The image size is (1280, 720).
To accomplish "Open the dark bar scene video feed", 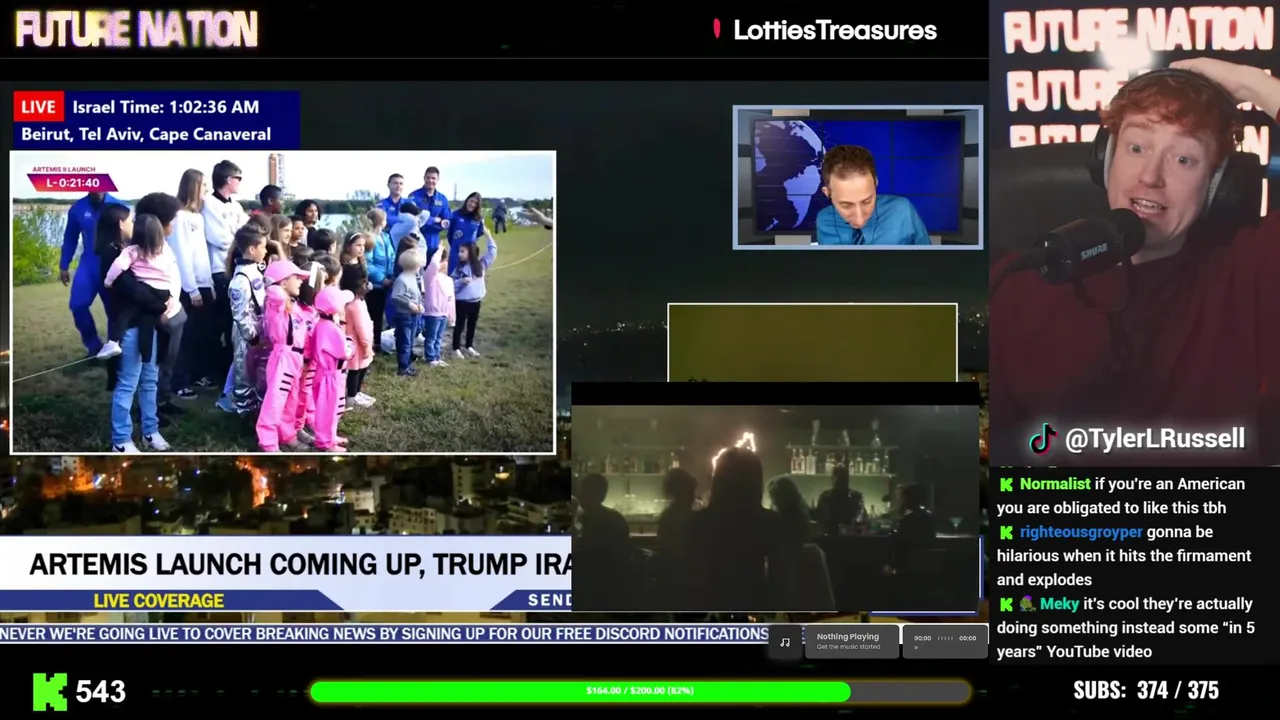I will [x=775, y=496].
